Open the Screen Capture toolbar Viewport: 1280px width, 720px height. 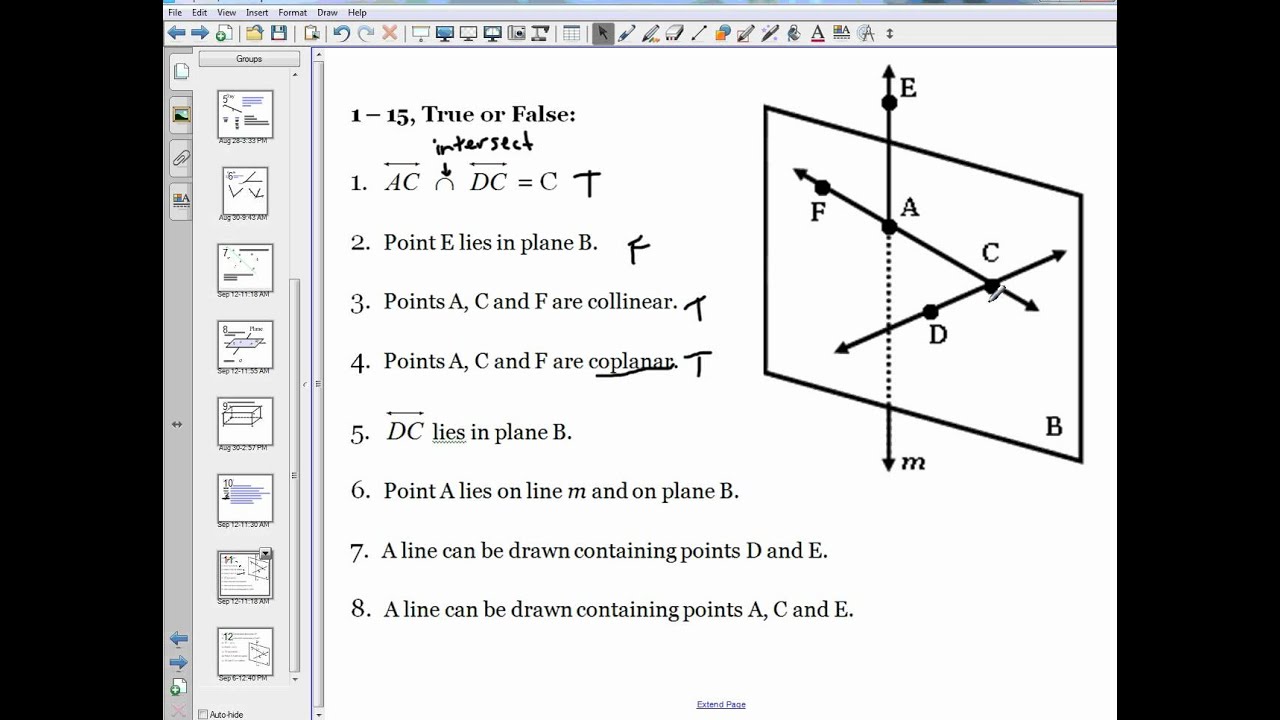516,33
